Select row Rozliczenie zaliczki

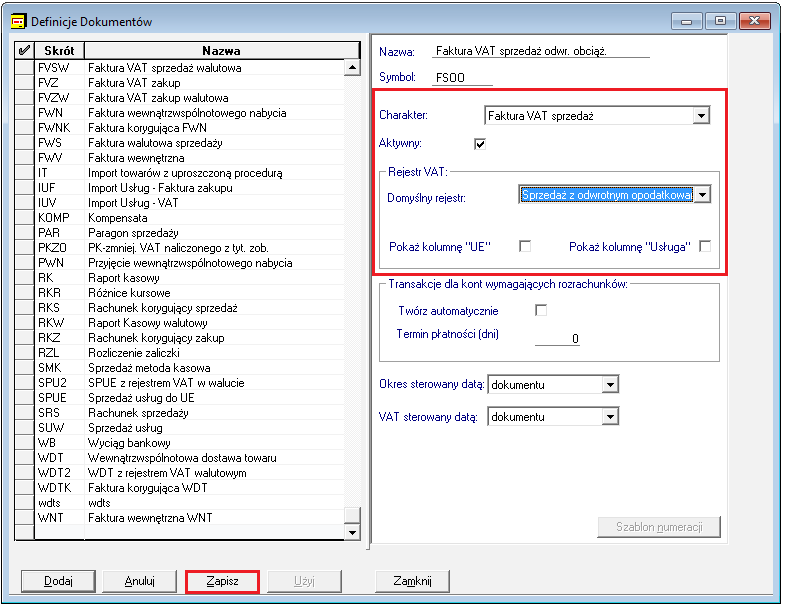(x=189, y=353)
